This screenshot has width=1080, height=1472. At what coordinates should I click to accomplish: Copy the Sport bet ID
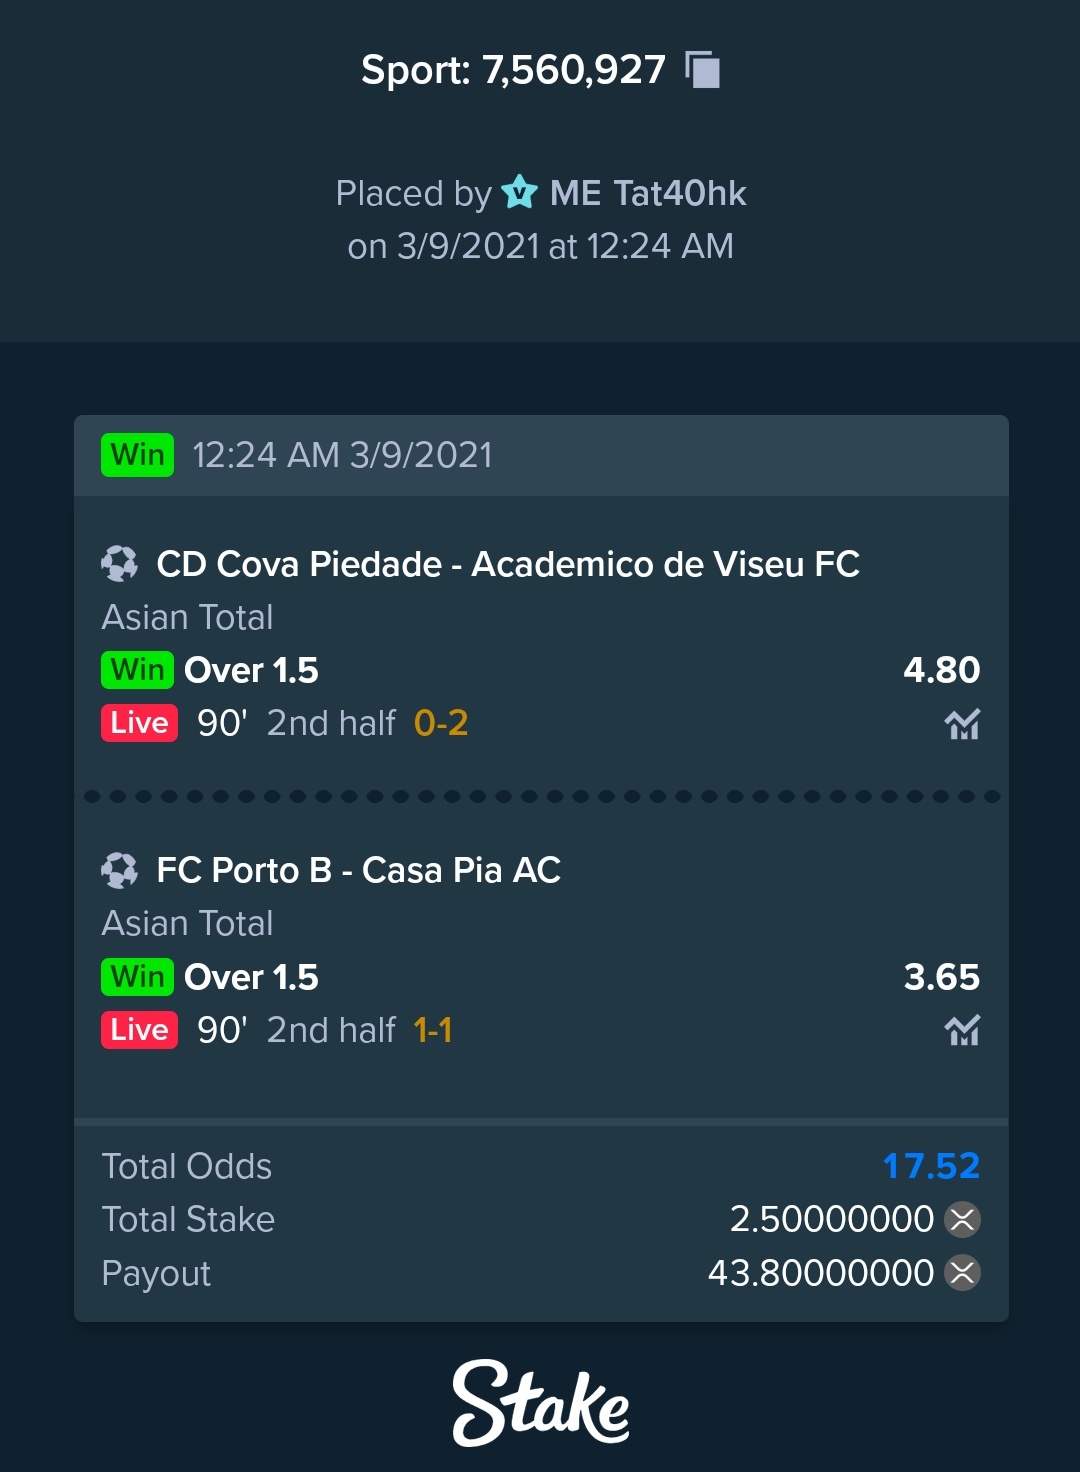tap(702, 70)
